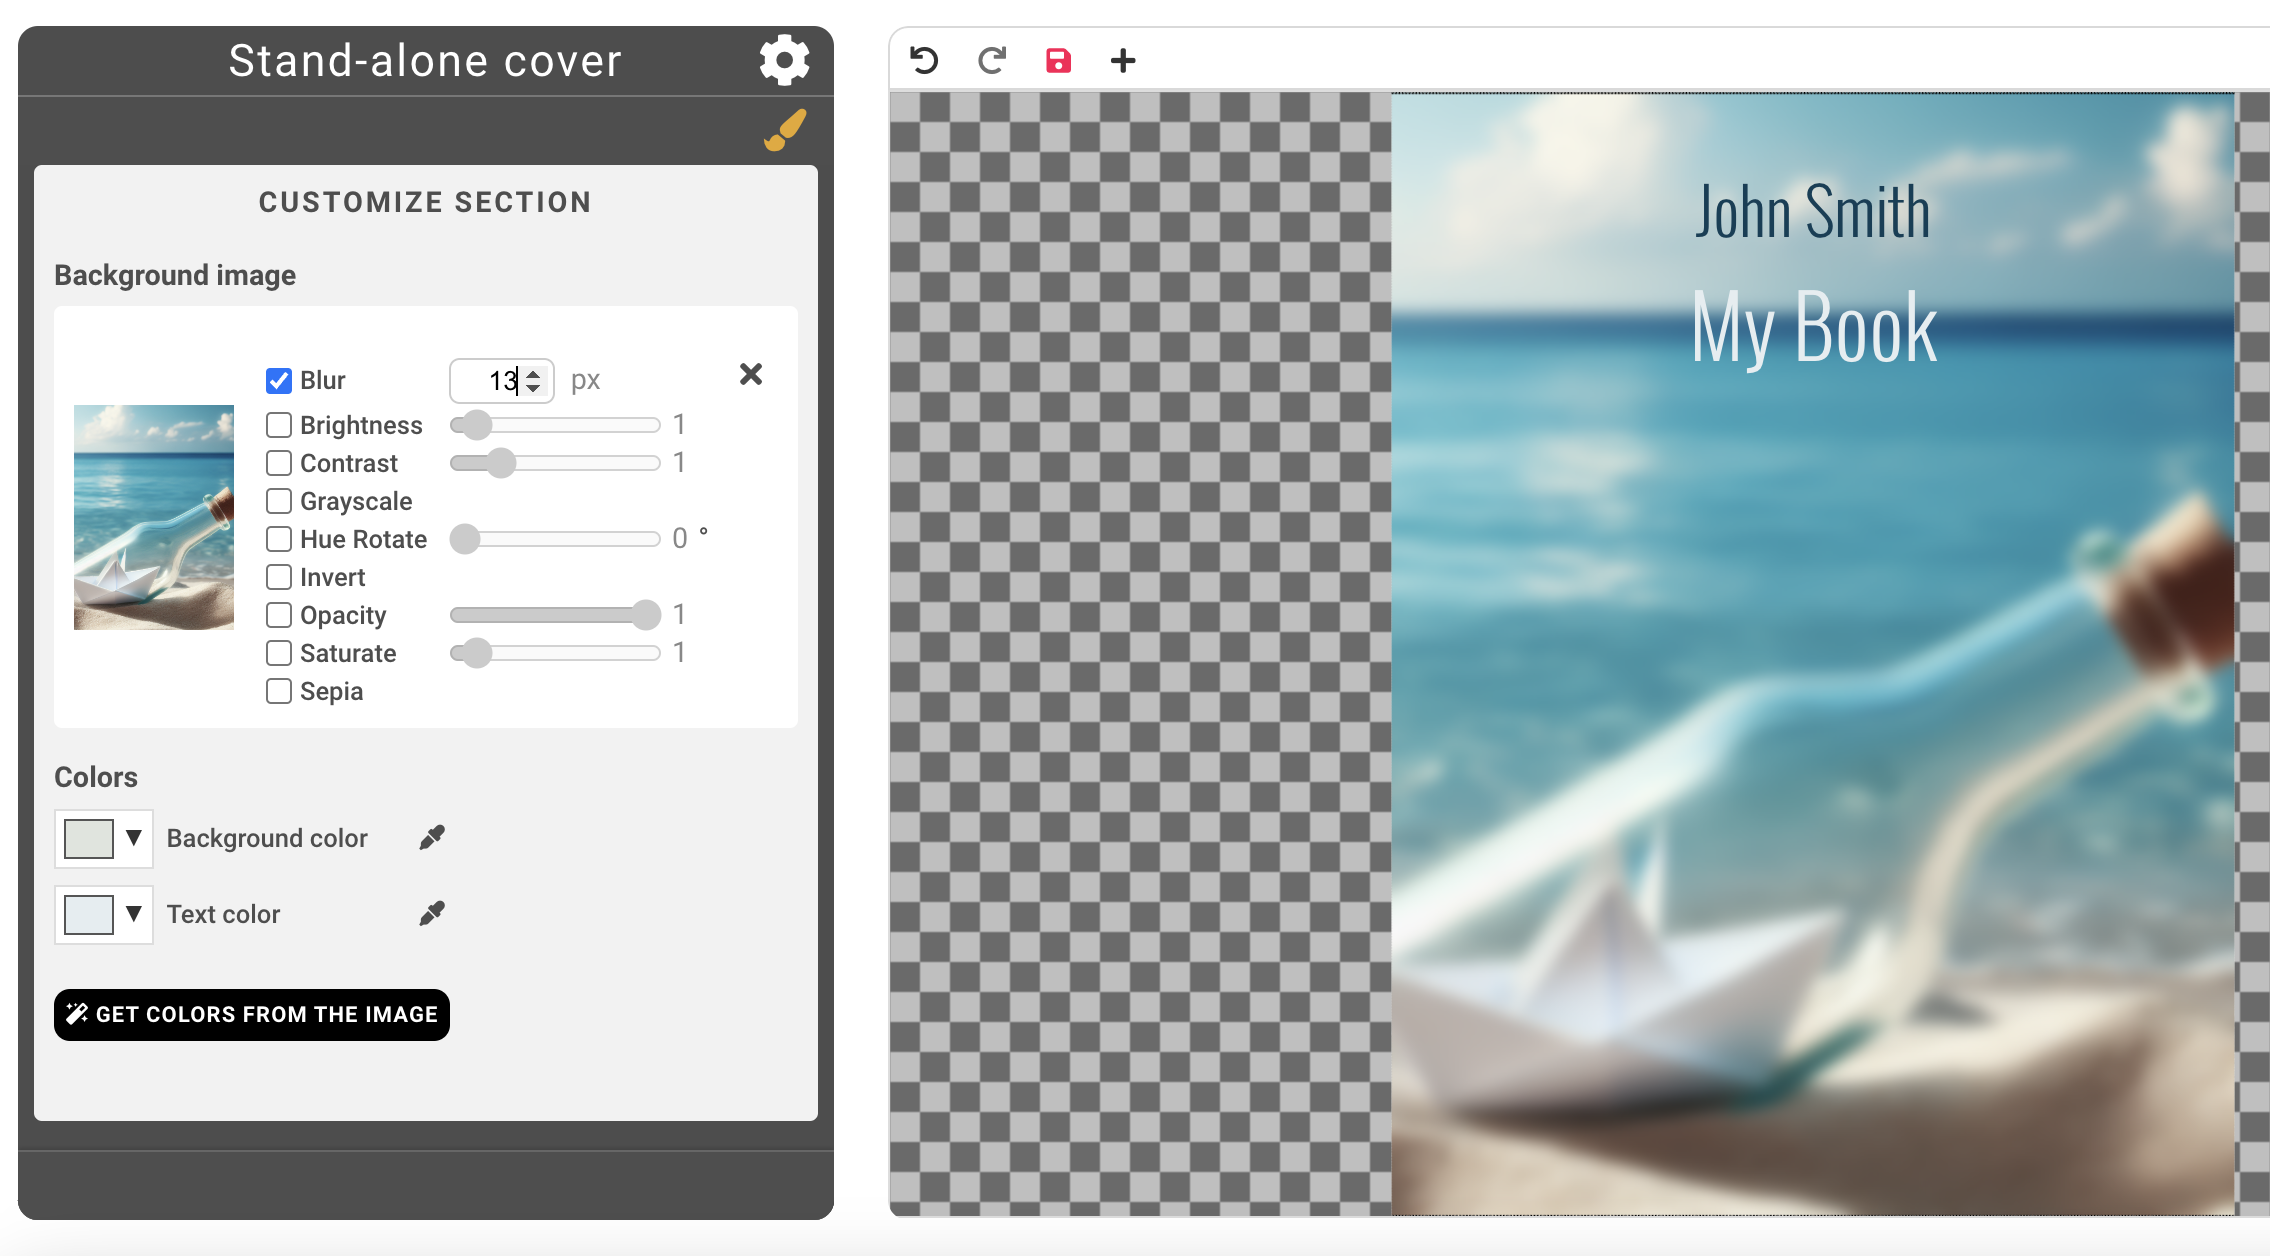
Task: Pick text color with the eyedropper
Action: coord(431,912)
